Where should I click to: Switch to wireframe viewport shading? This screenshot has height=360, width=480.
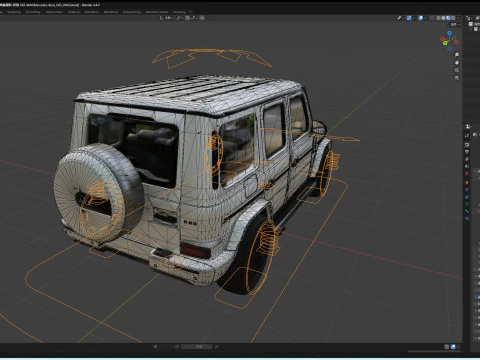pos(438,18)
